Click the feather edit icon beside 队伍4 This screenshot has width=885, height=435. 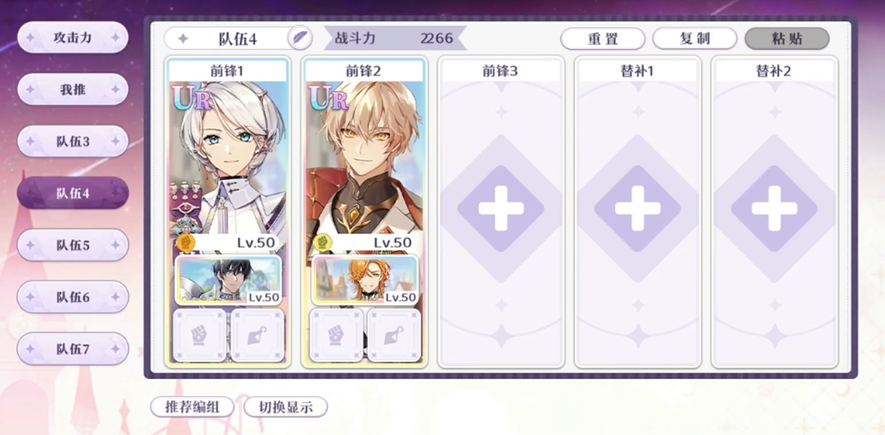300,38
